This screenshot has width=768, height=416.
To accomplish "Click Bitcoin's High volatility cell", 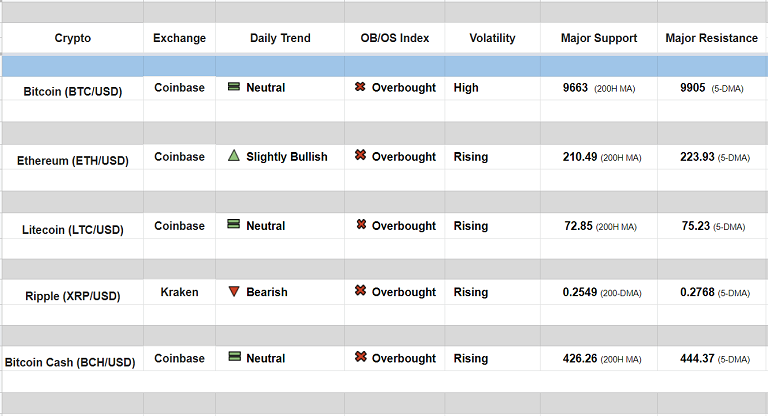I will [466, 88].
